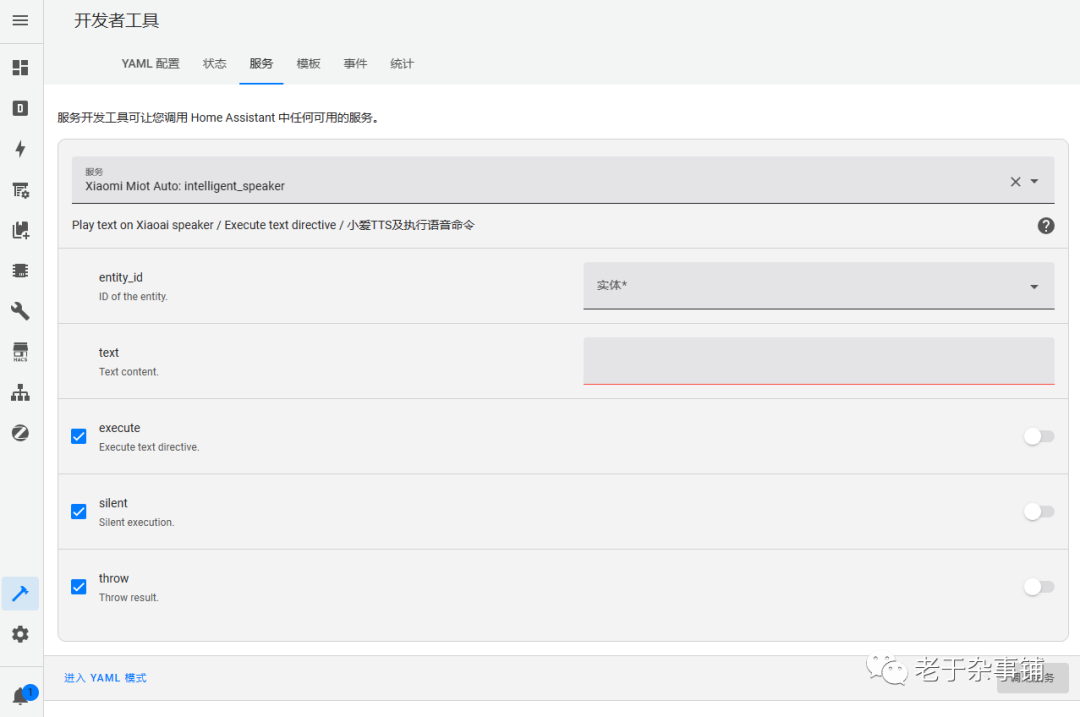This screenshot has width=1080, height=717.
Task: Uncheck the silent checkbox
Action: [79, 511]
